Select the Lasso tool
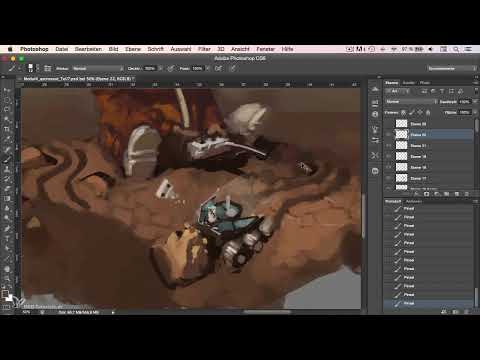Viewport: 480px width, 360px height. [7, 110]
